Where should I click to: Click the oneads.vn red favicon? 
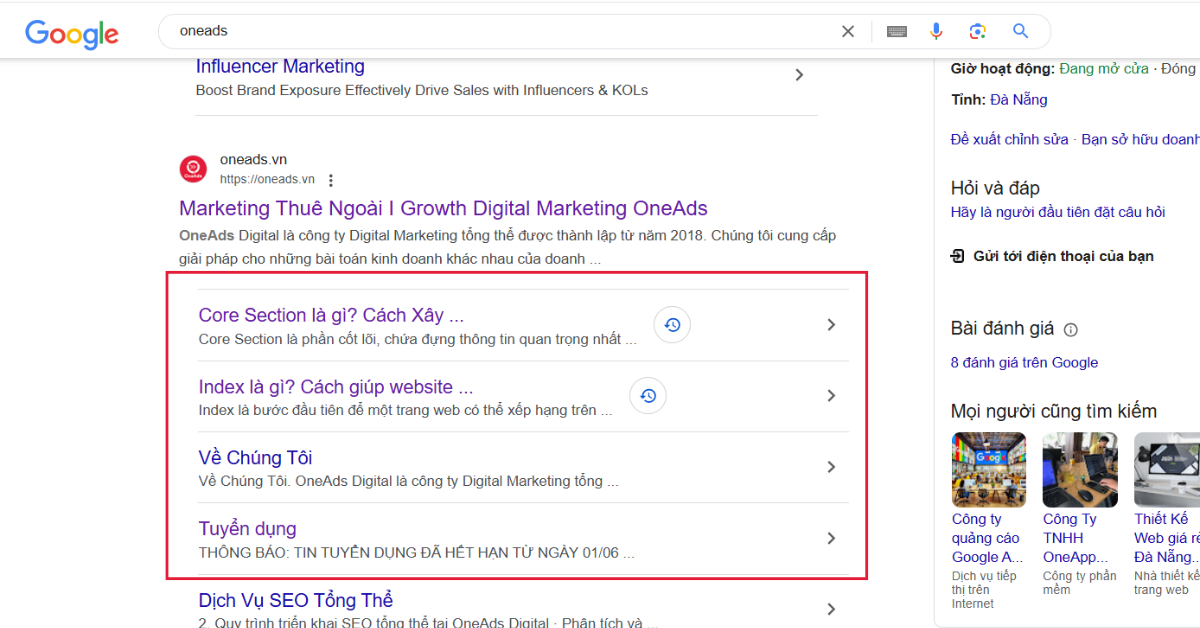click(193, 169)
